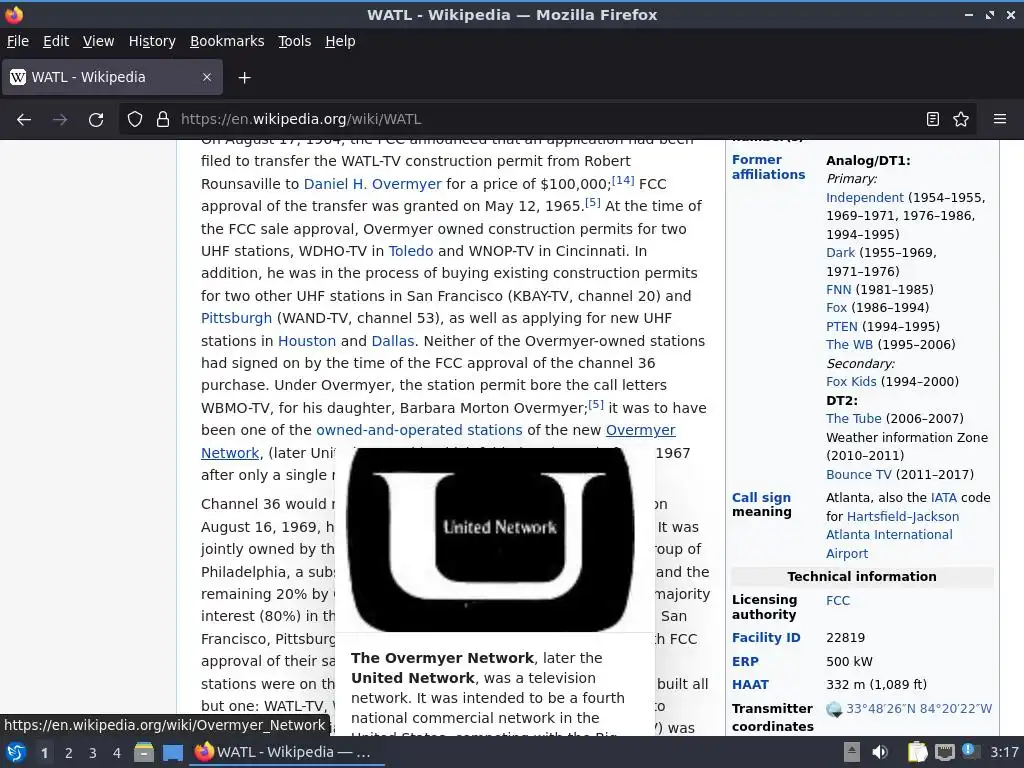Open the FCC licensing authority link
The image size is (1024, 768).
838,601
